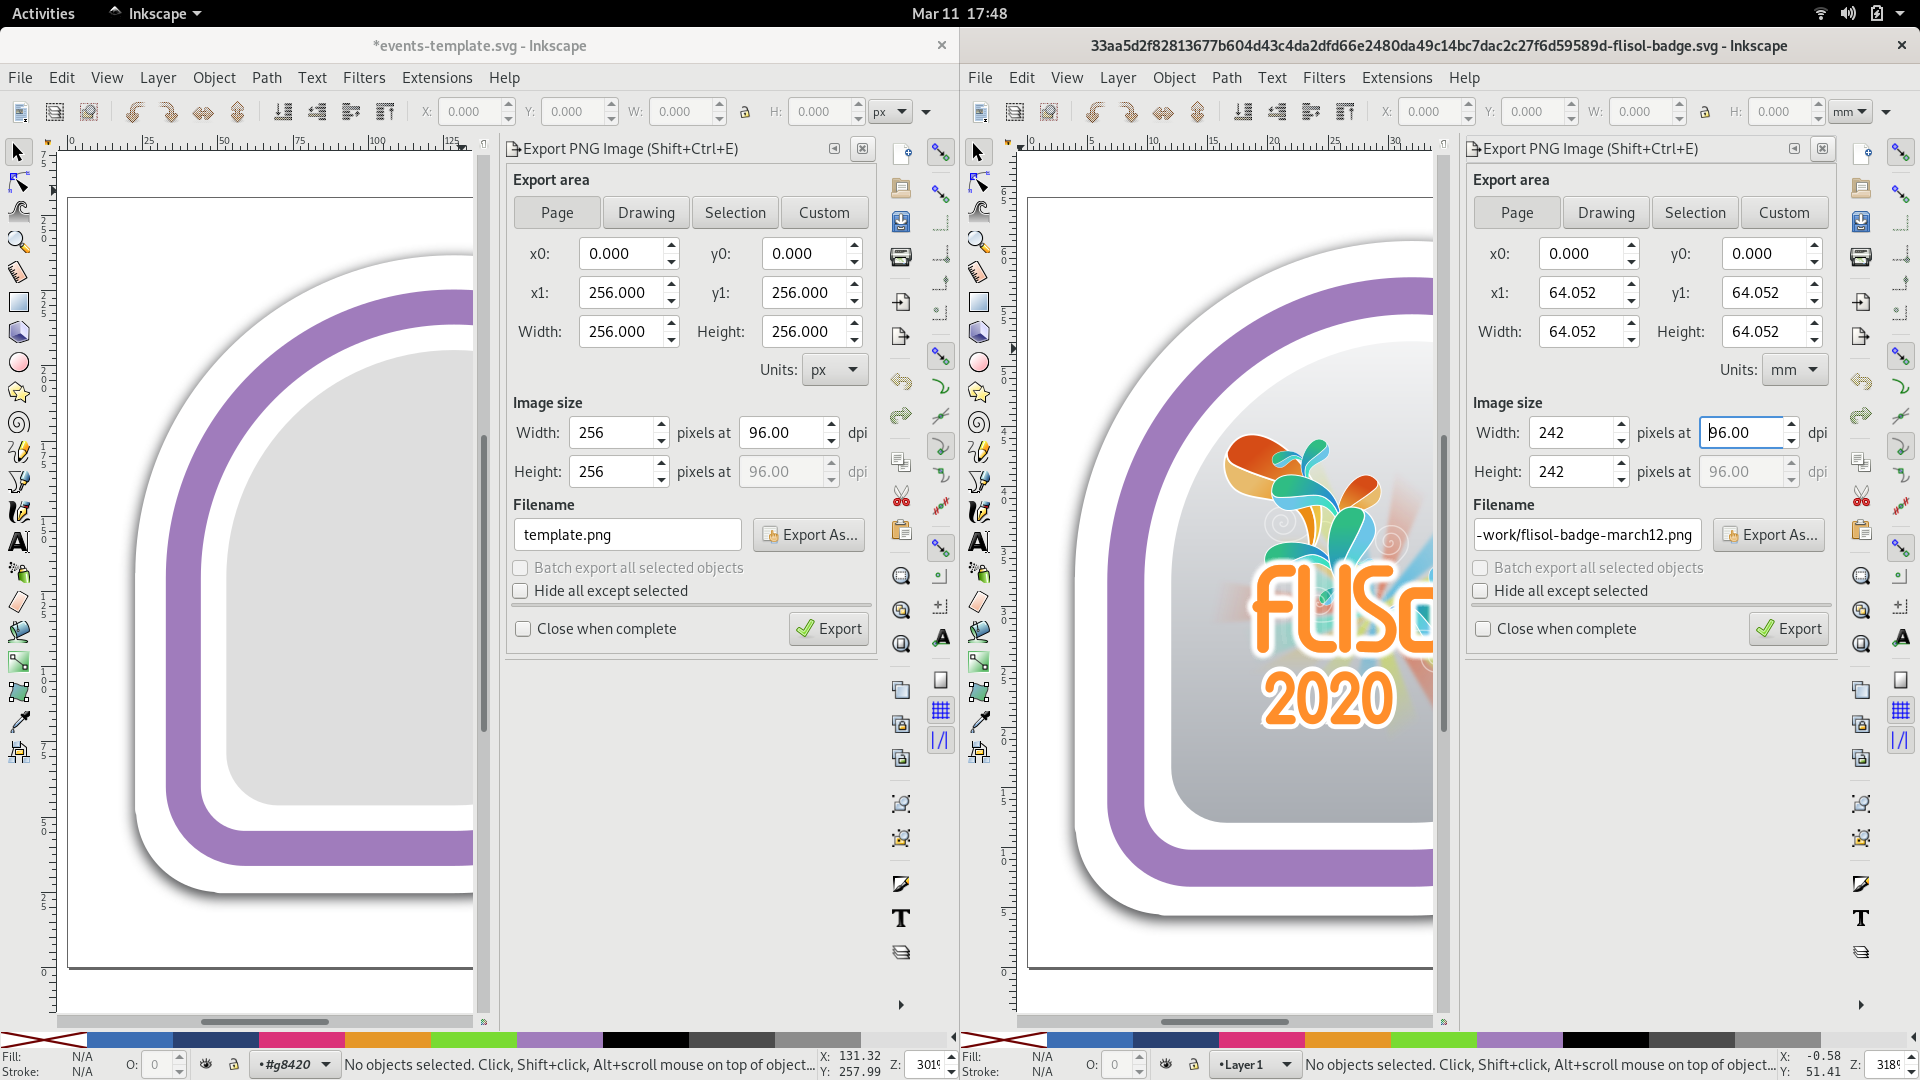The image size is (1920, 1080).
Task: Pick the Gradient tool in flisol-badge window
Action: click(978, 662)
